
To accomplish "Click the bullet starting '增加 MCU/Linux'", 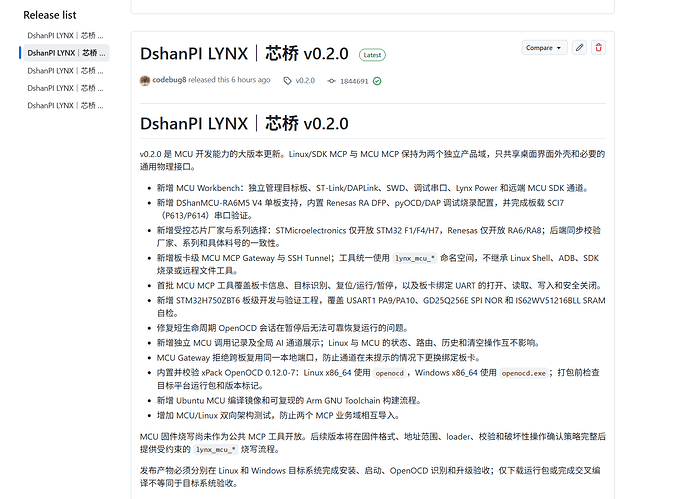I will pos(279,415).
